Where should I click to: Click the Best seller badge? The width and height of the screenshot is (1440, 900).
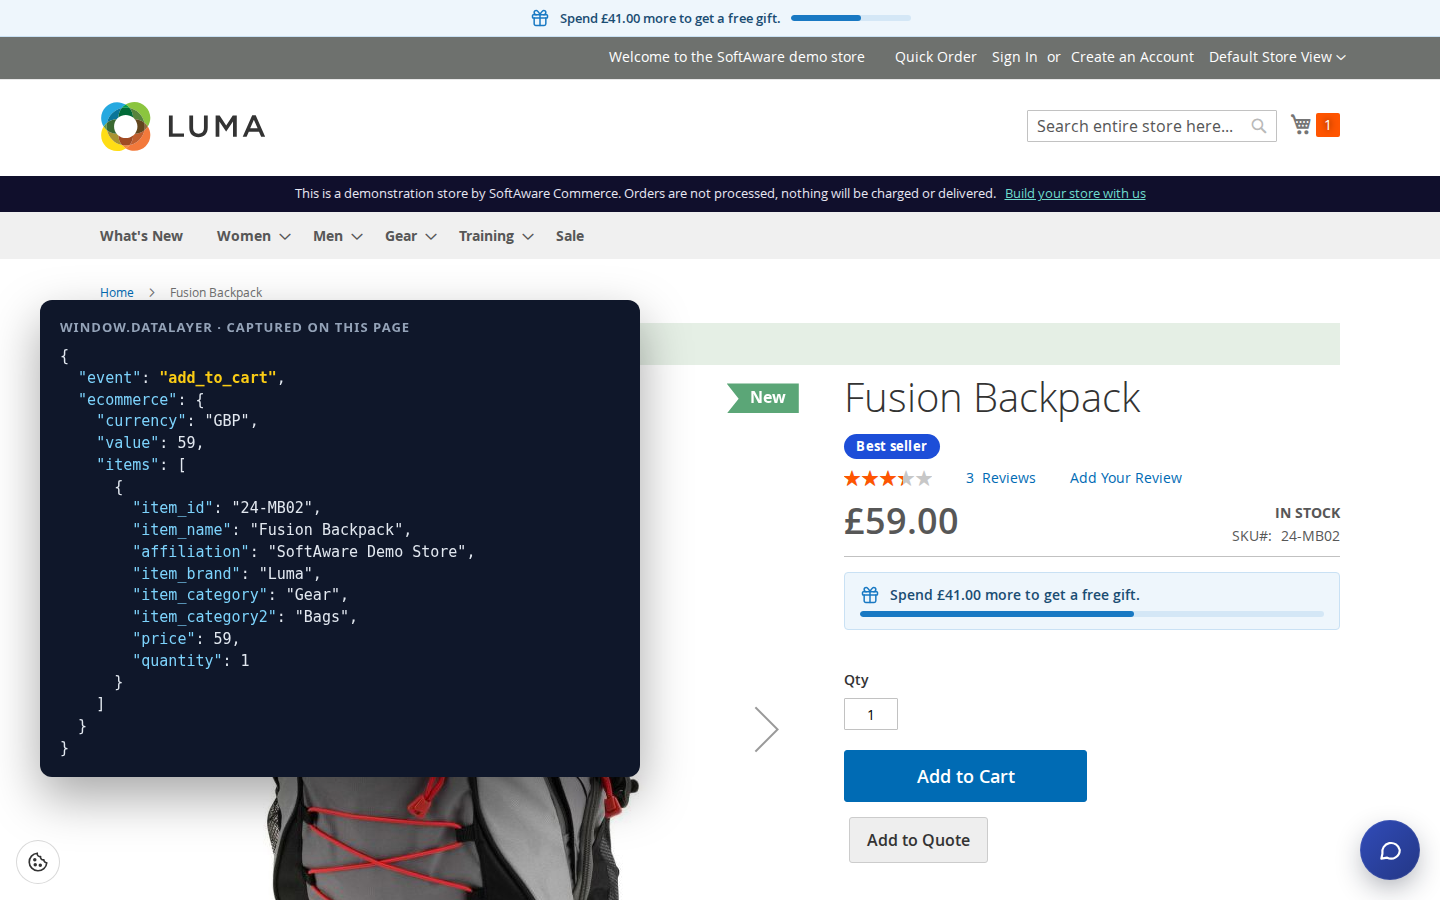click(892, 446)
